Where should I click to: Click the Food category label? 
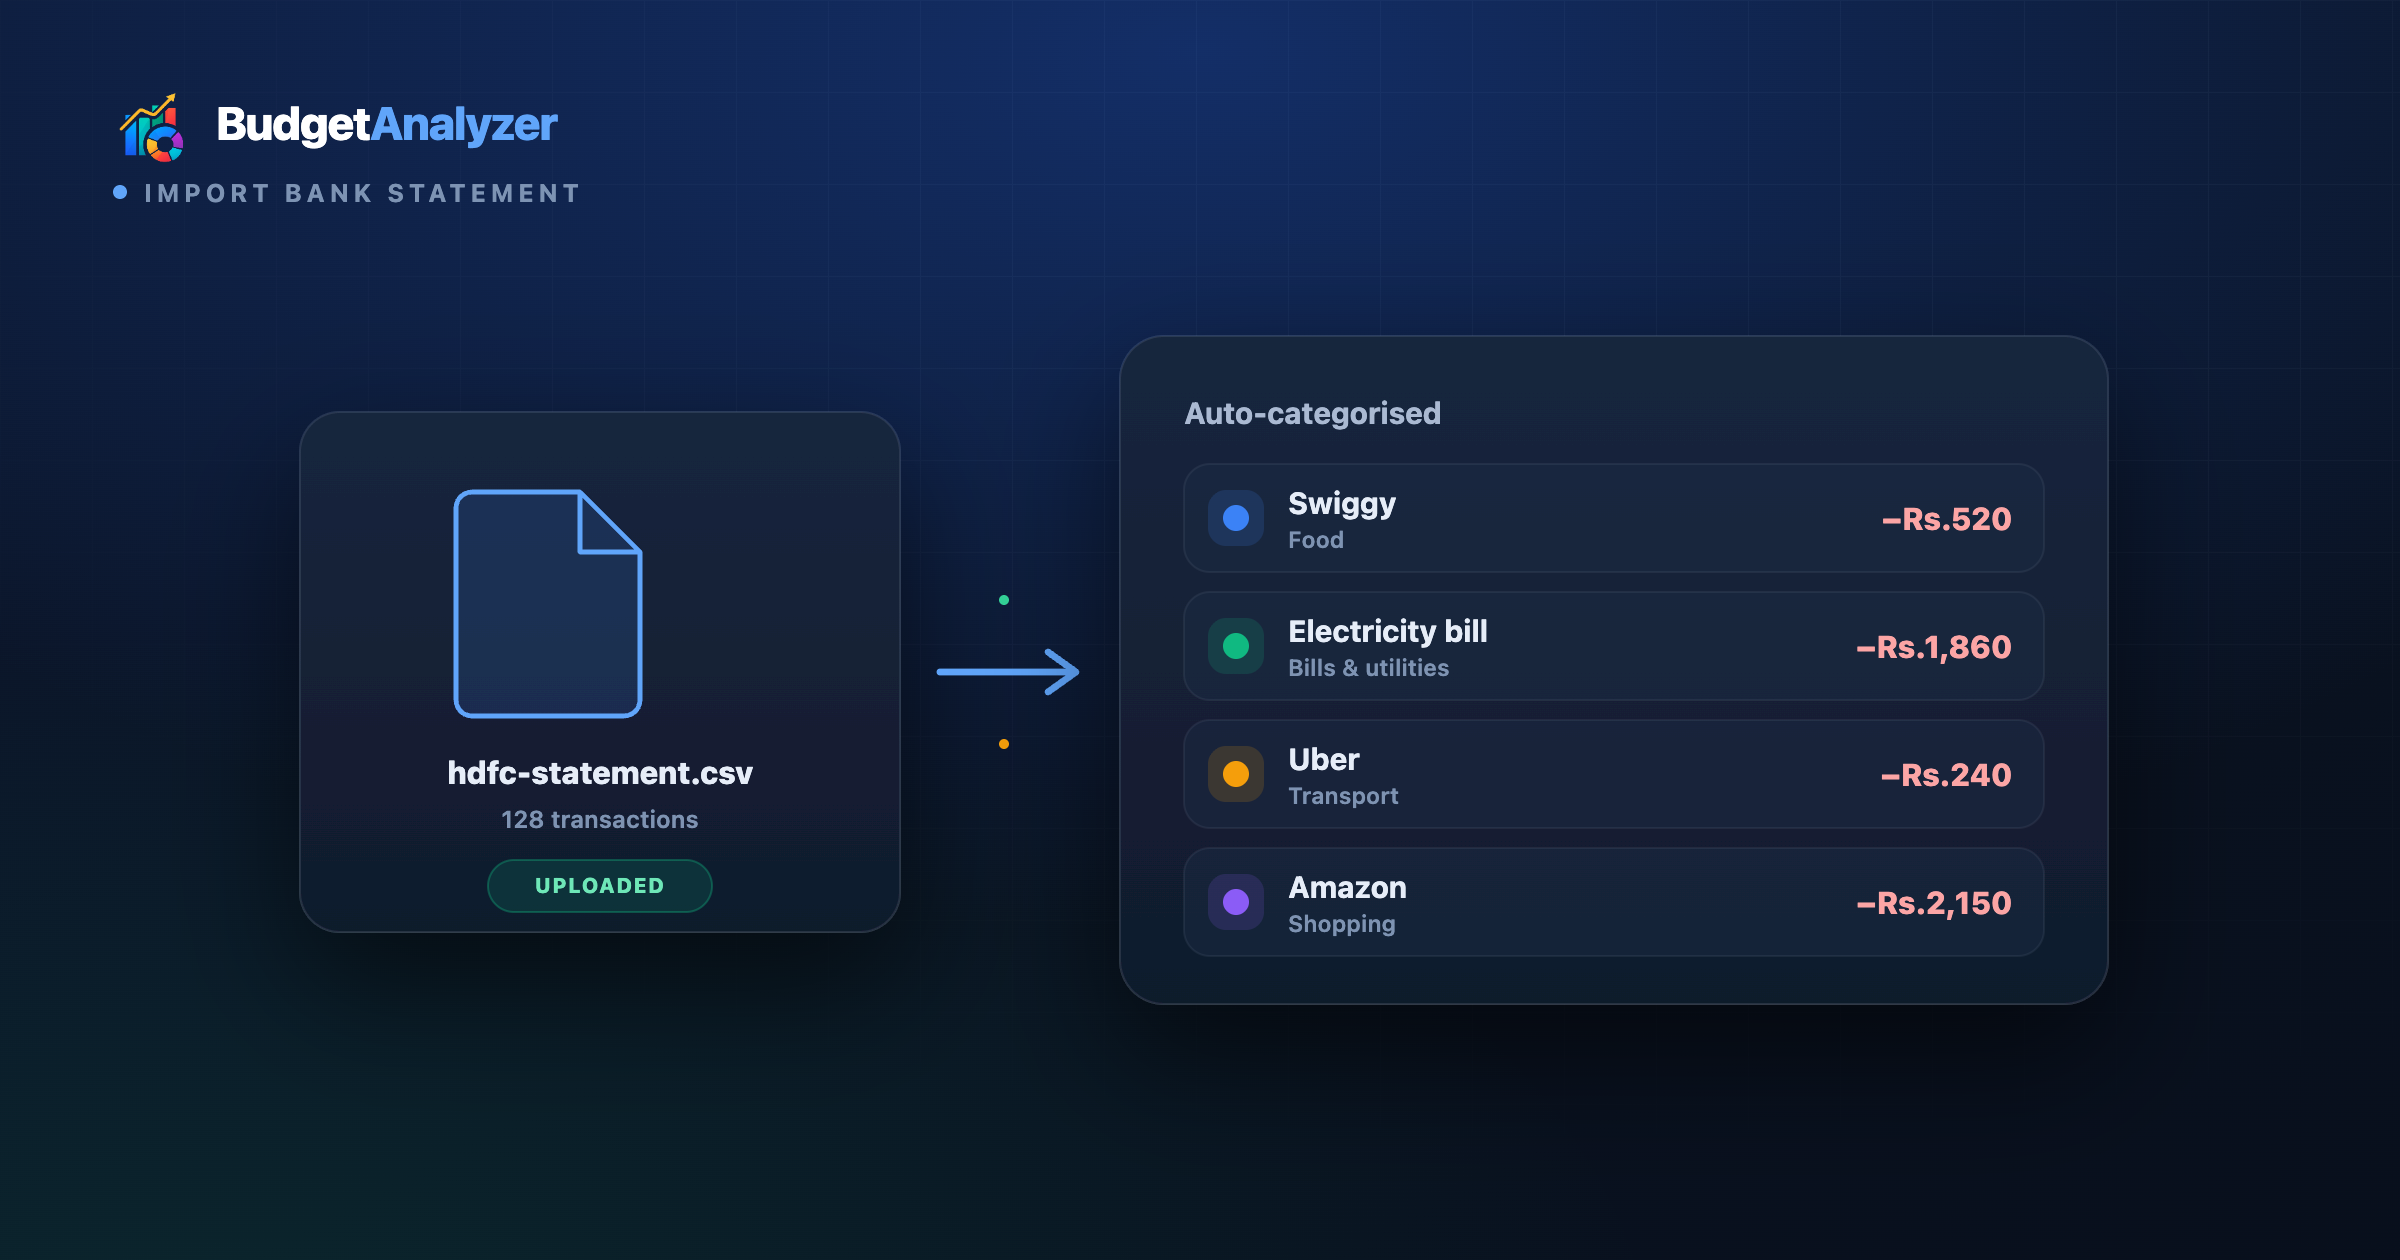(1315, 540)
